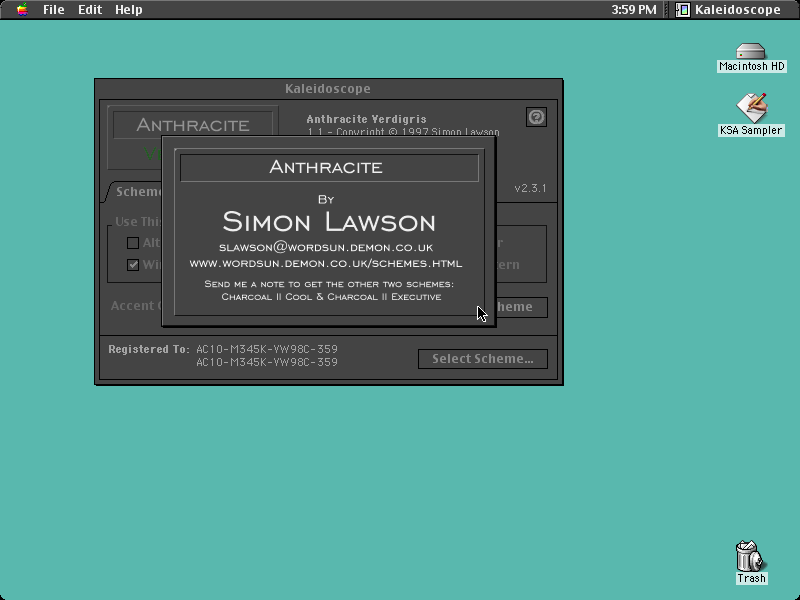800x600 pixels.
Task: Click the help question mark icon in Kaleidoscope
Action: pos(536,117)
